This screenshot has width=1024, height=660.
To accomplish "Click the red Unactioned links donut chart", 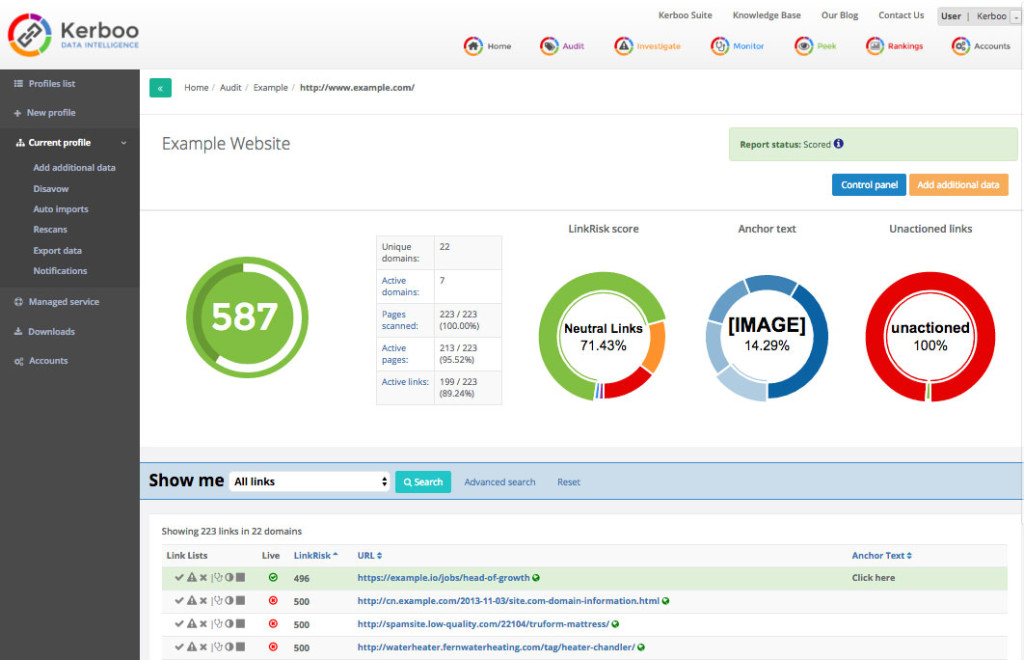I will [930, 336].
